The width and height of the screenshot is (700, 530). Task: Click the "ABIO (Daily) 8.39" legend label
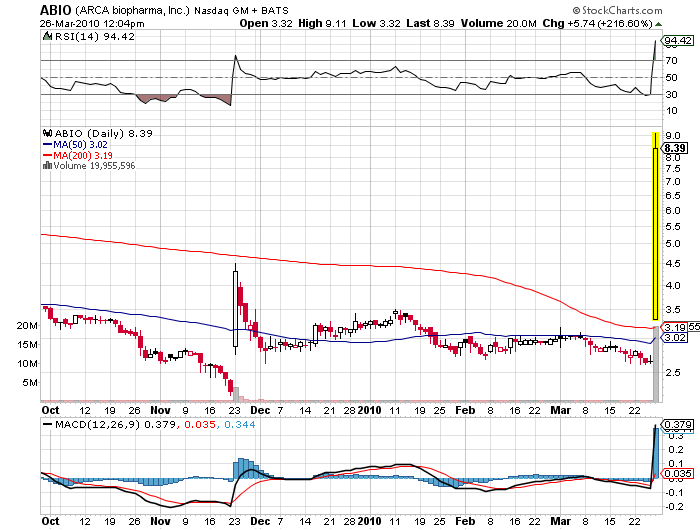tap(104, 133)
